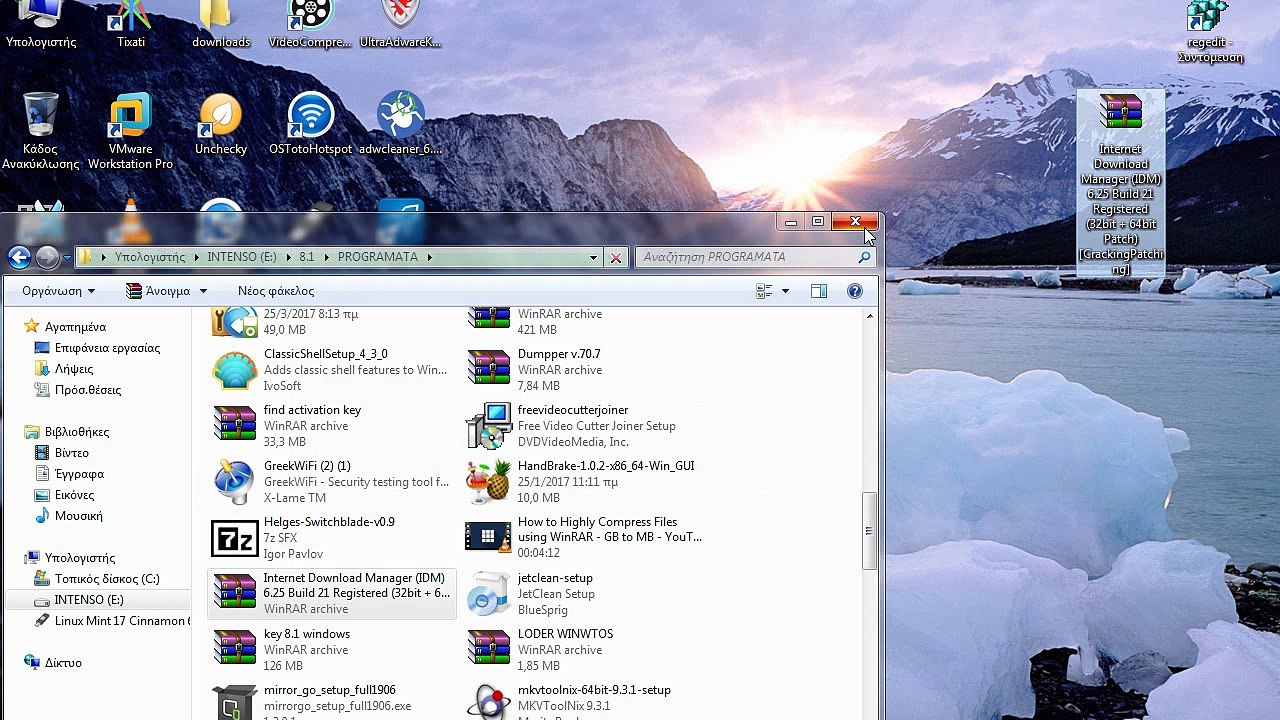Click the file list scroll-up arrow
Viewport: 1280px width, 720px height.
click(869, 316)
